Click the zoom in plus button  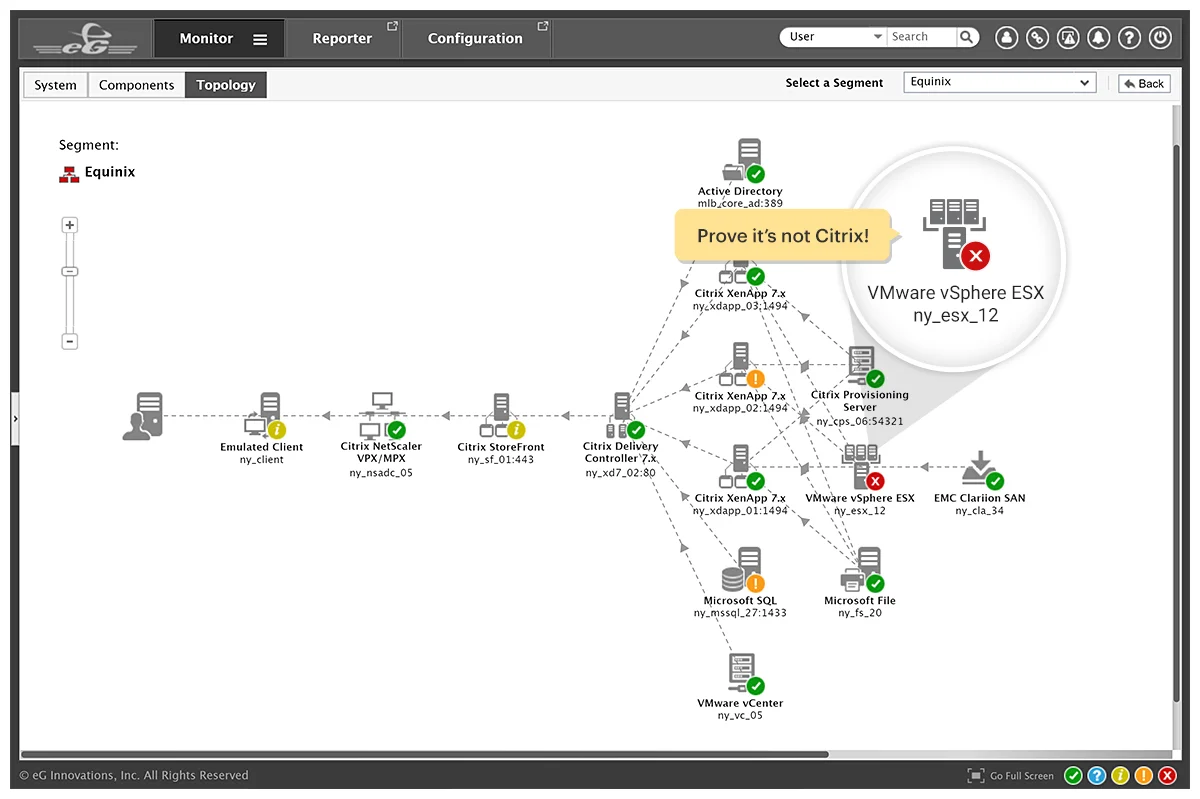70,225
